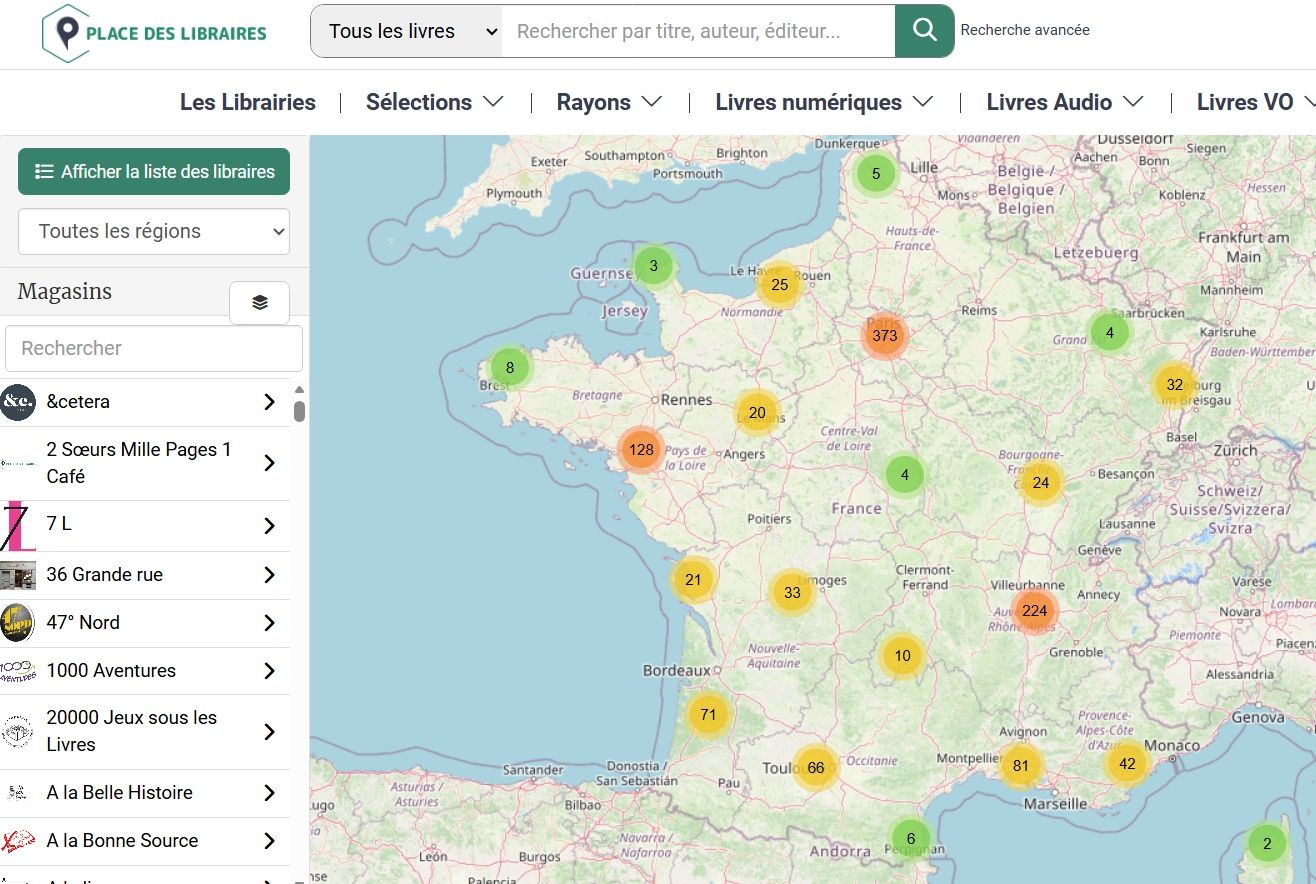
Task: Expand the Livres numériques menu
Action: (x=823, y=102)
